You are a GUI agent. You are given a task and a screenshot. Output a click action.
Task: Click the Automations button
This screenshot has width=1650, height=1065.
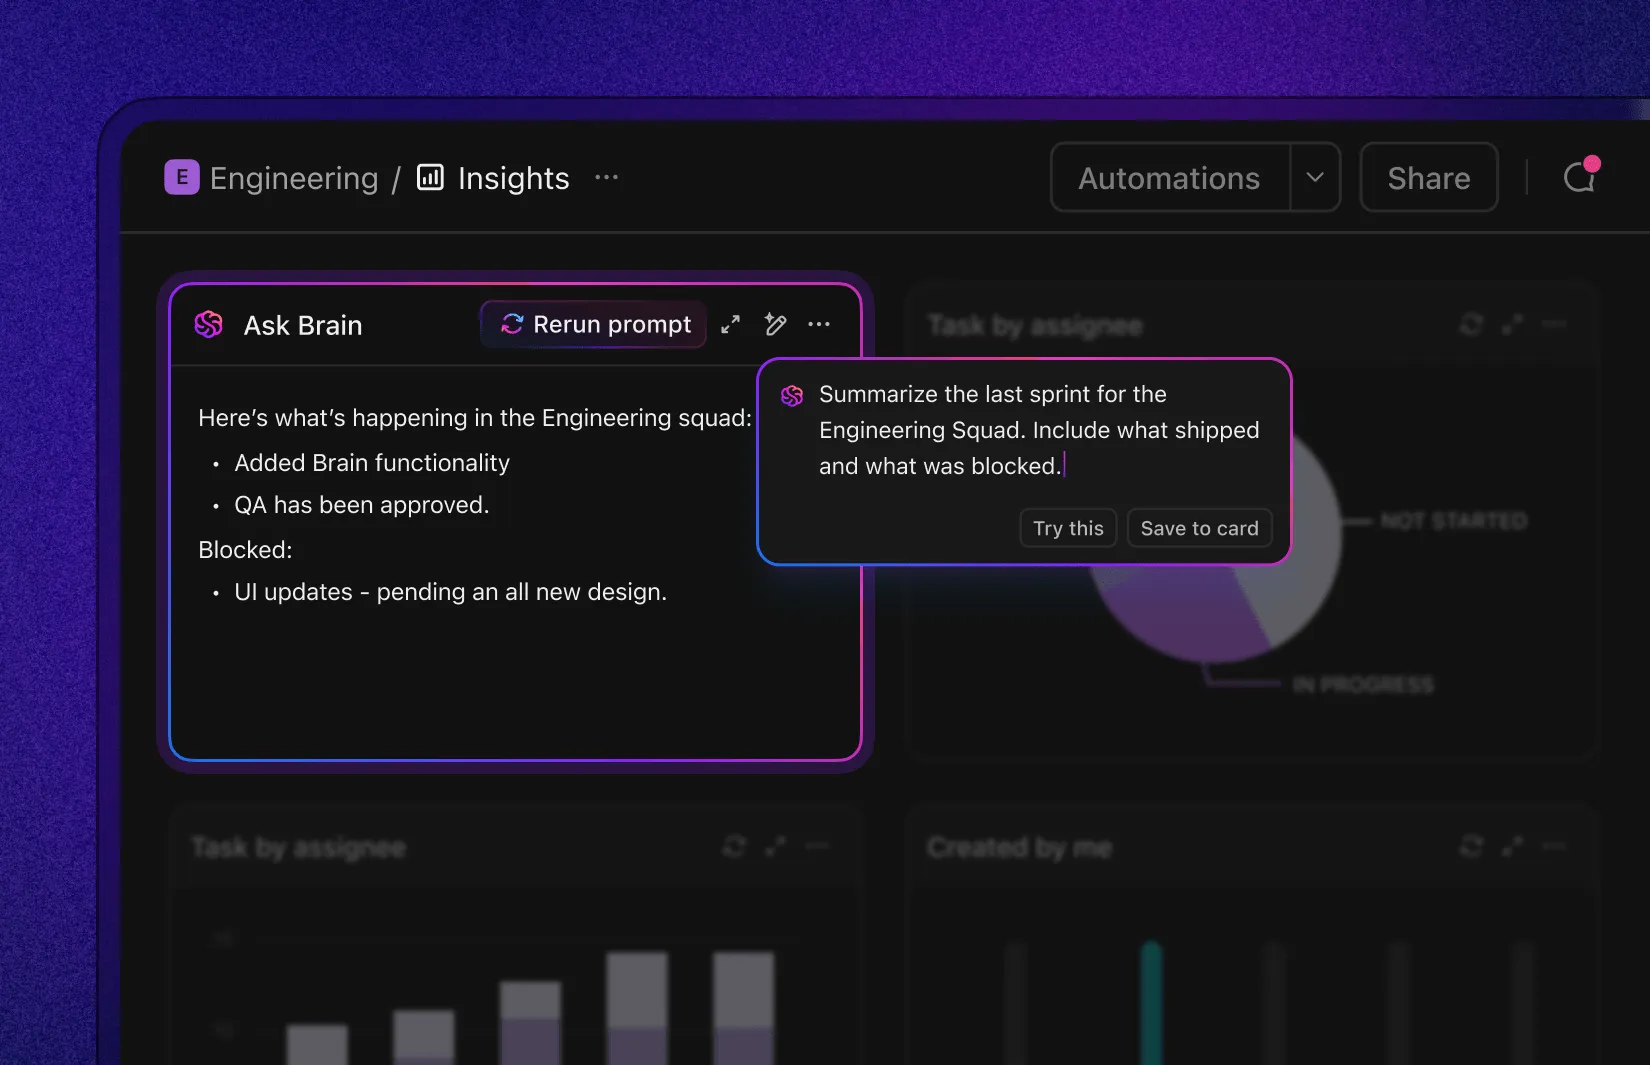(1169, 177)
